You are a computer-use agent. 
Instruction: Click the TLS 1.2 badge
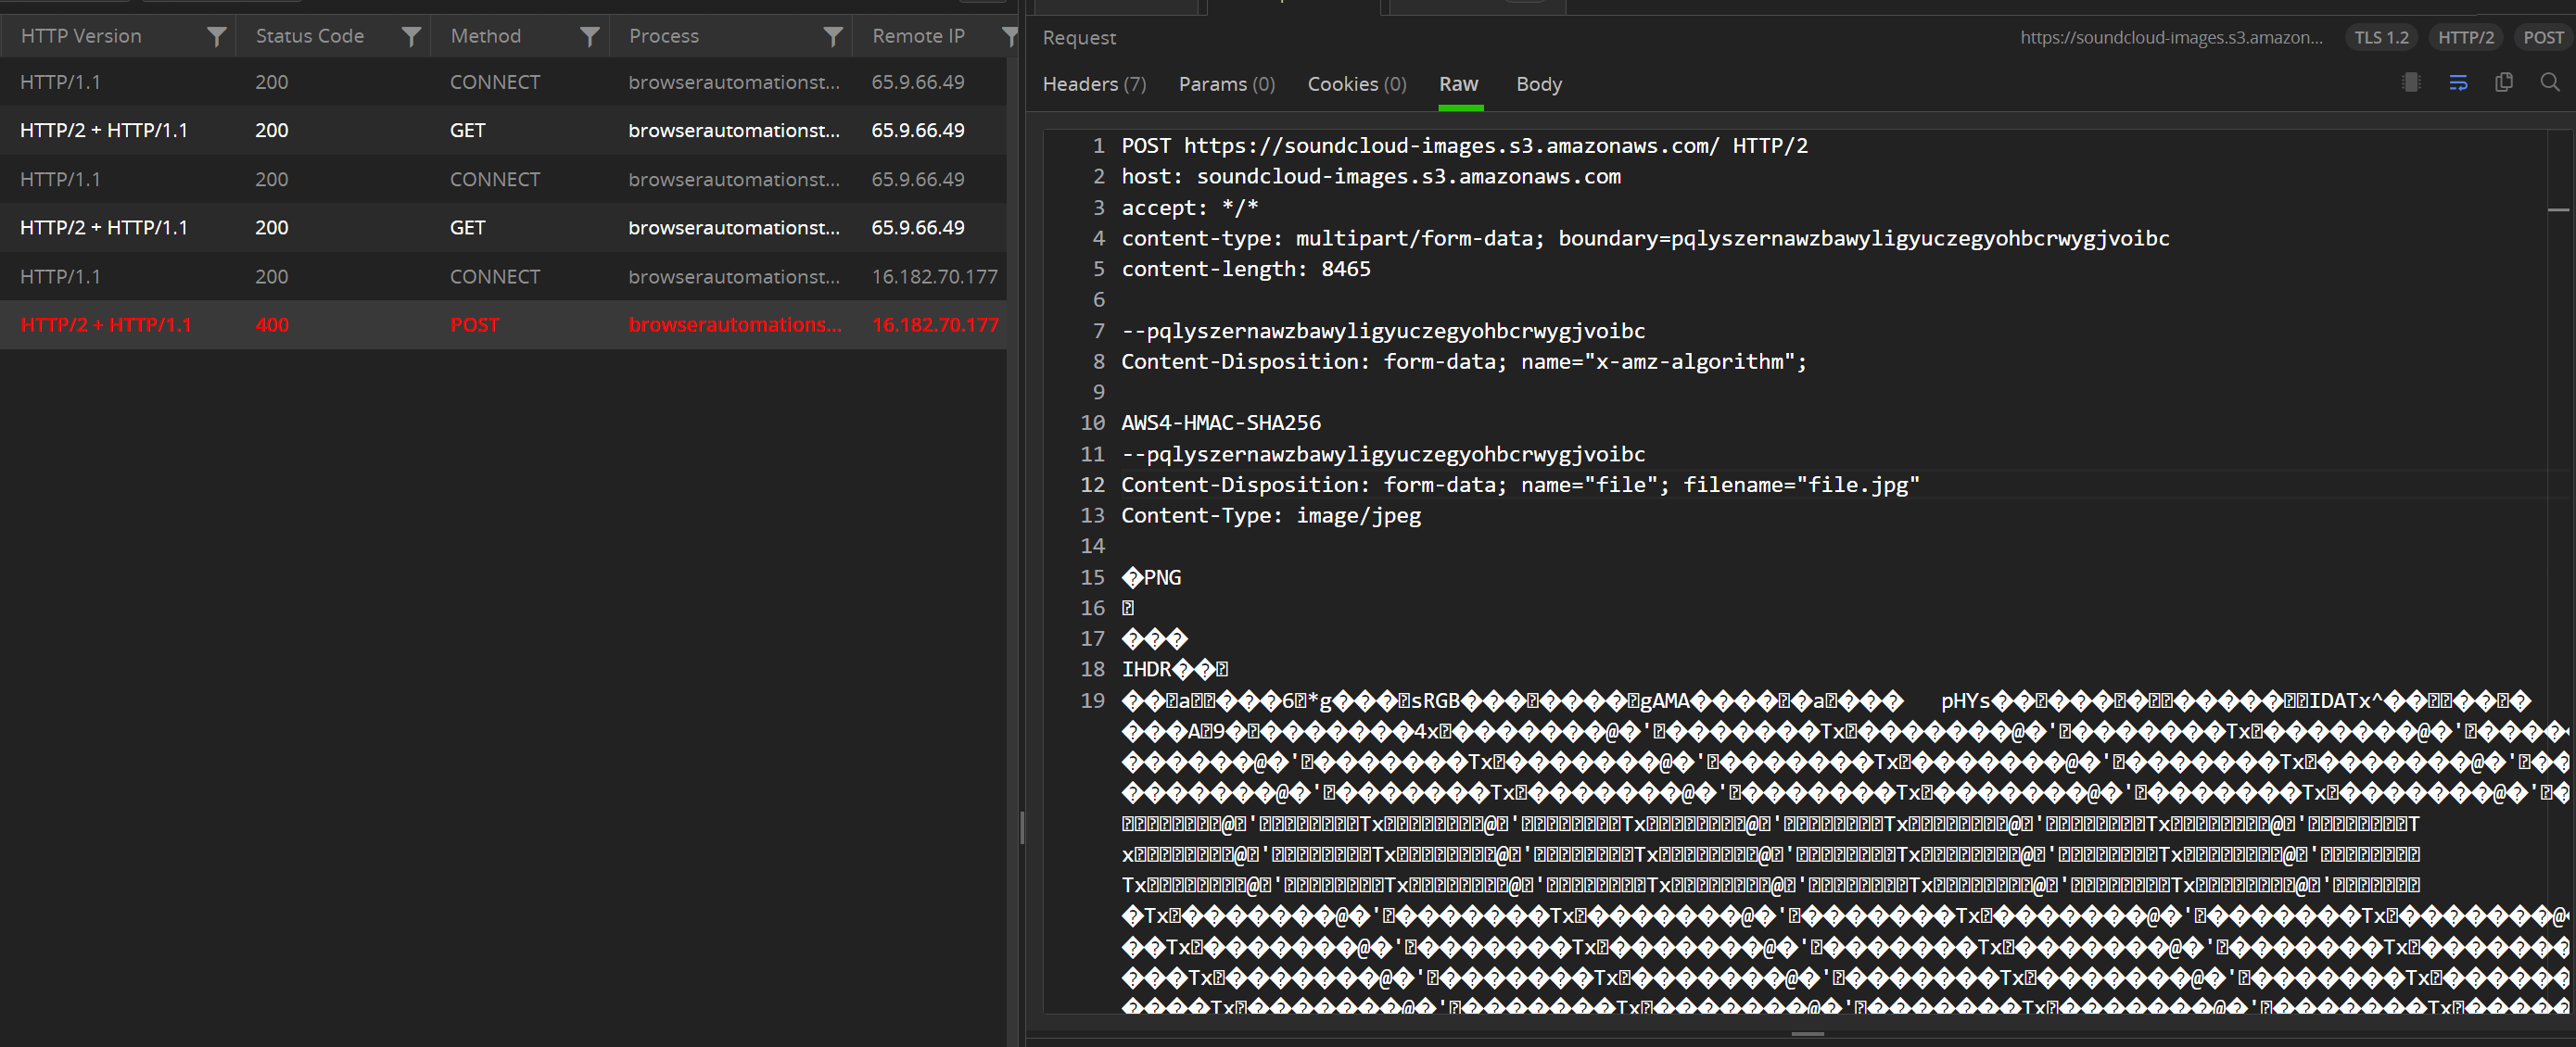(x=2381, y=37)
